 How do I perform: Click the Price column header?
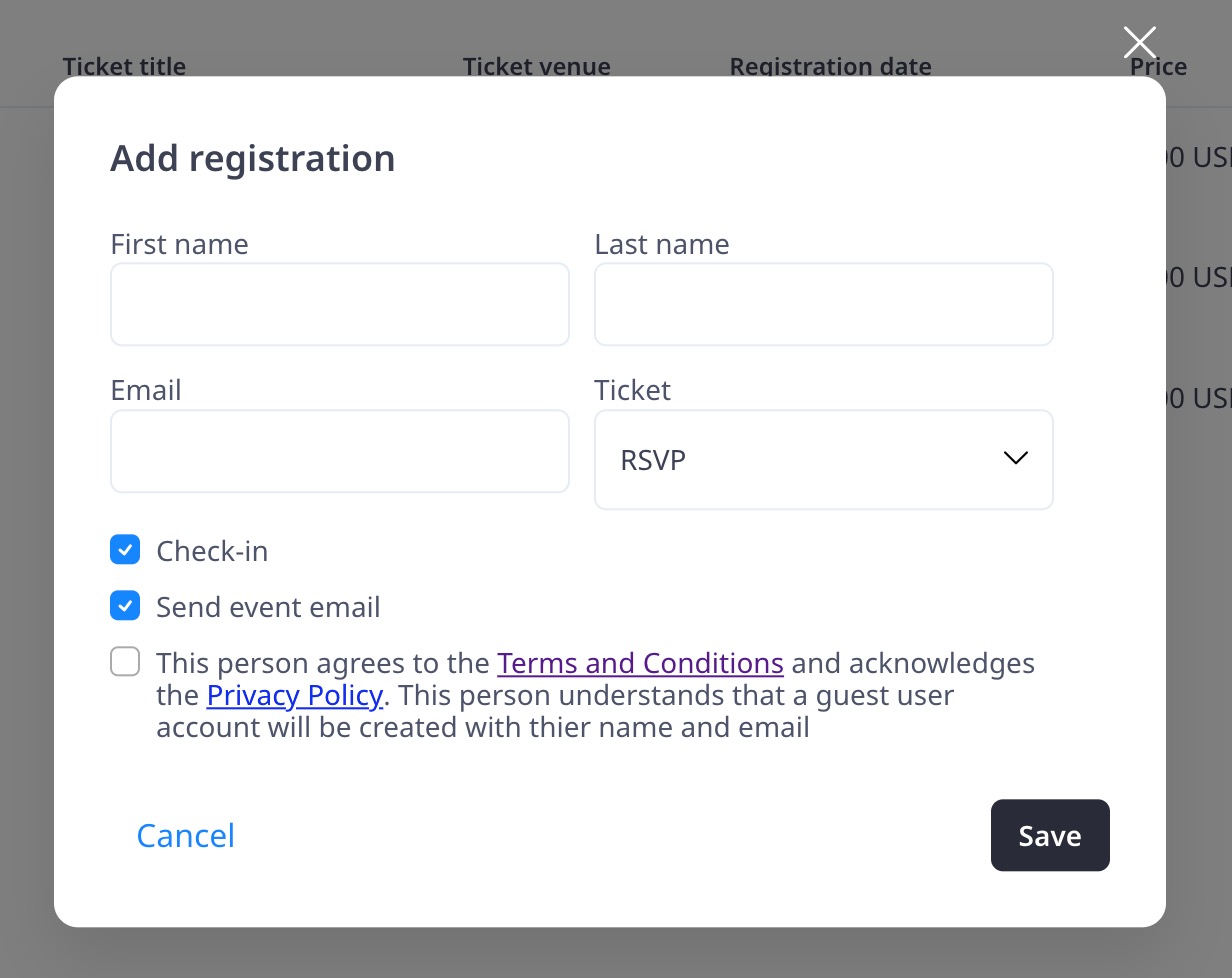point(1158,67)
